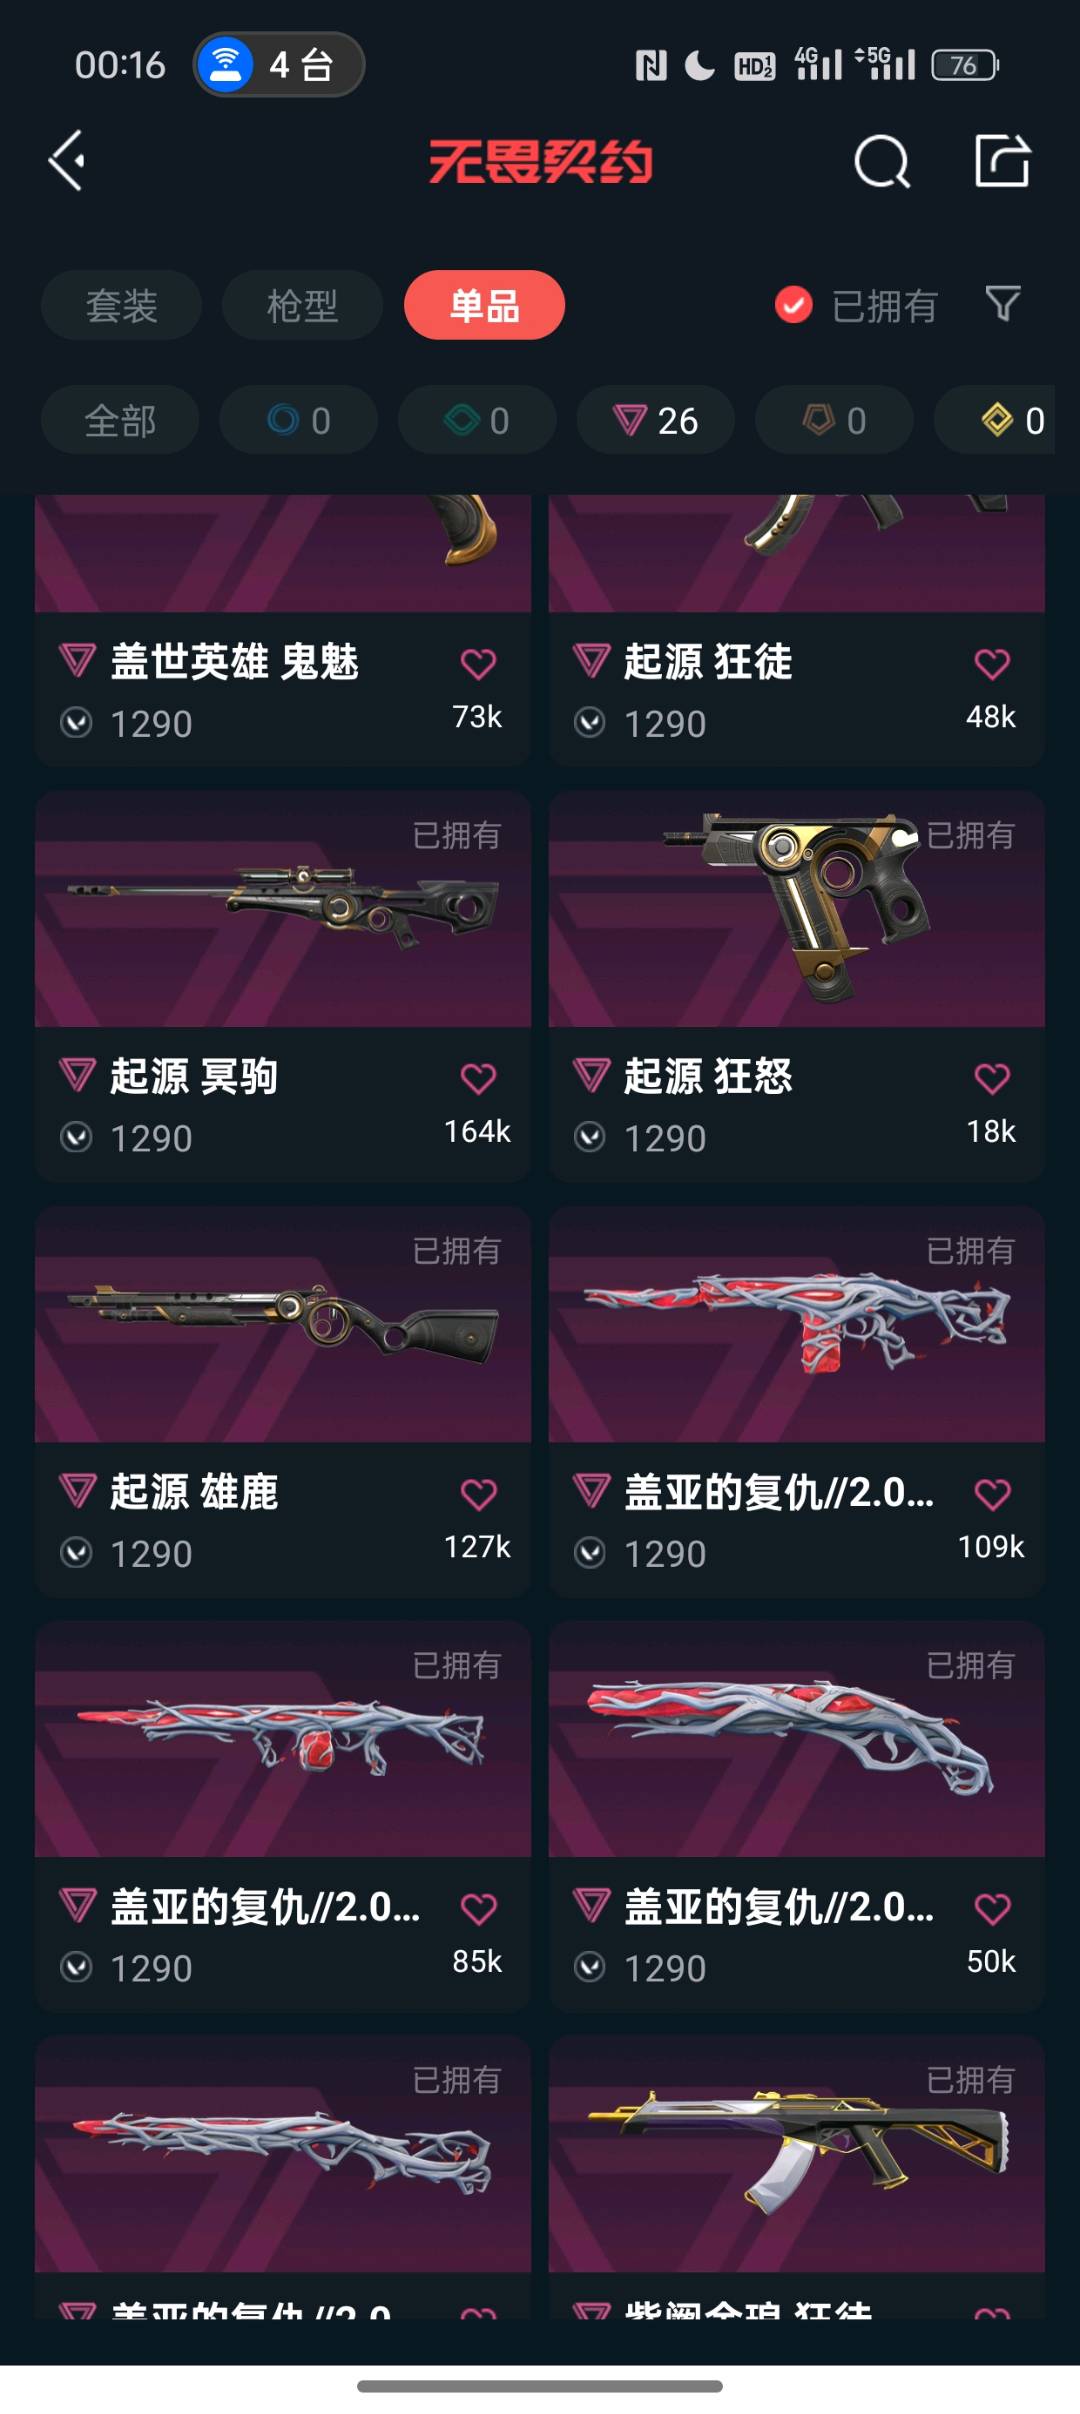The image size is (1080, 2414).
Task: Open the search magnifier icon
Action: pyautogui.click(x=882, y=161)
